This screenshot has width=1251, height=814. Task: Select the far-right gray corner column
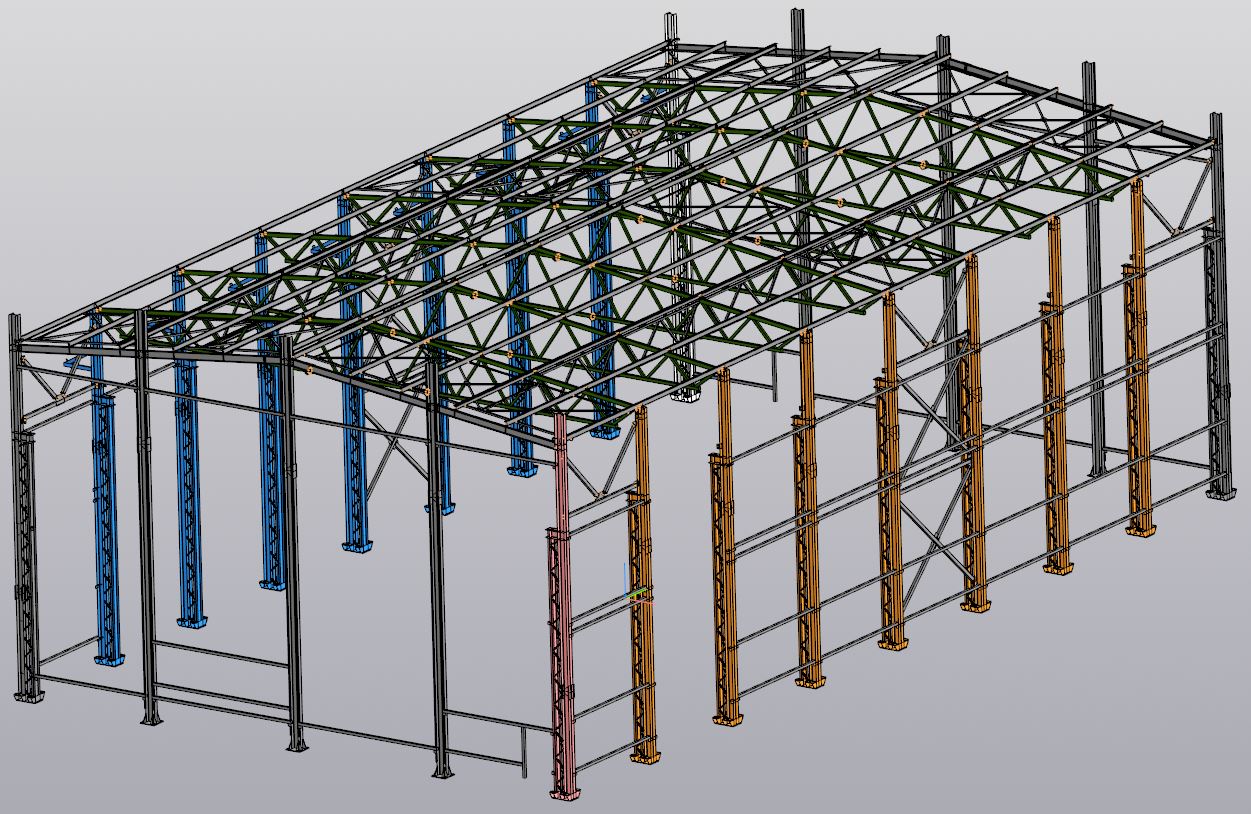coord(1217,305)
